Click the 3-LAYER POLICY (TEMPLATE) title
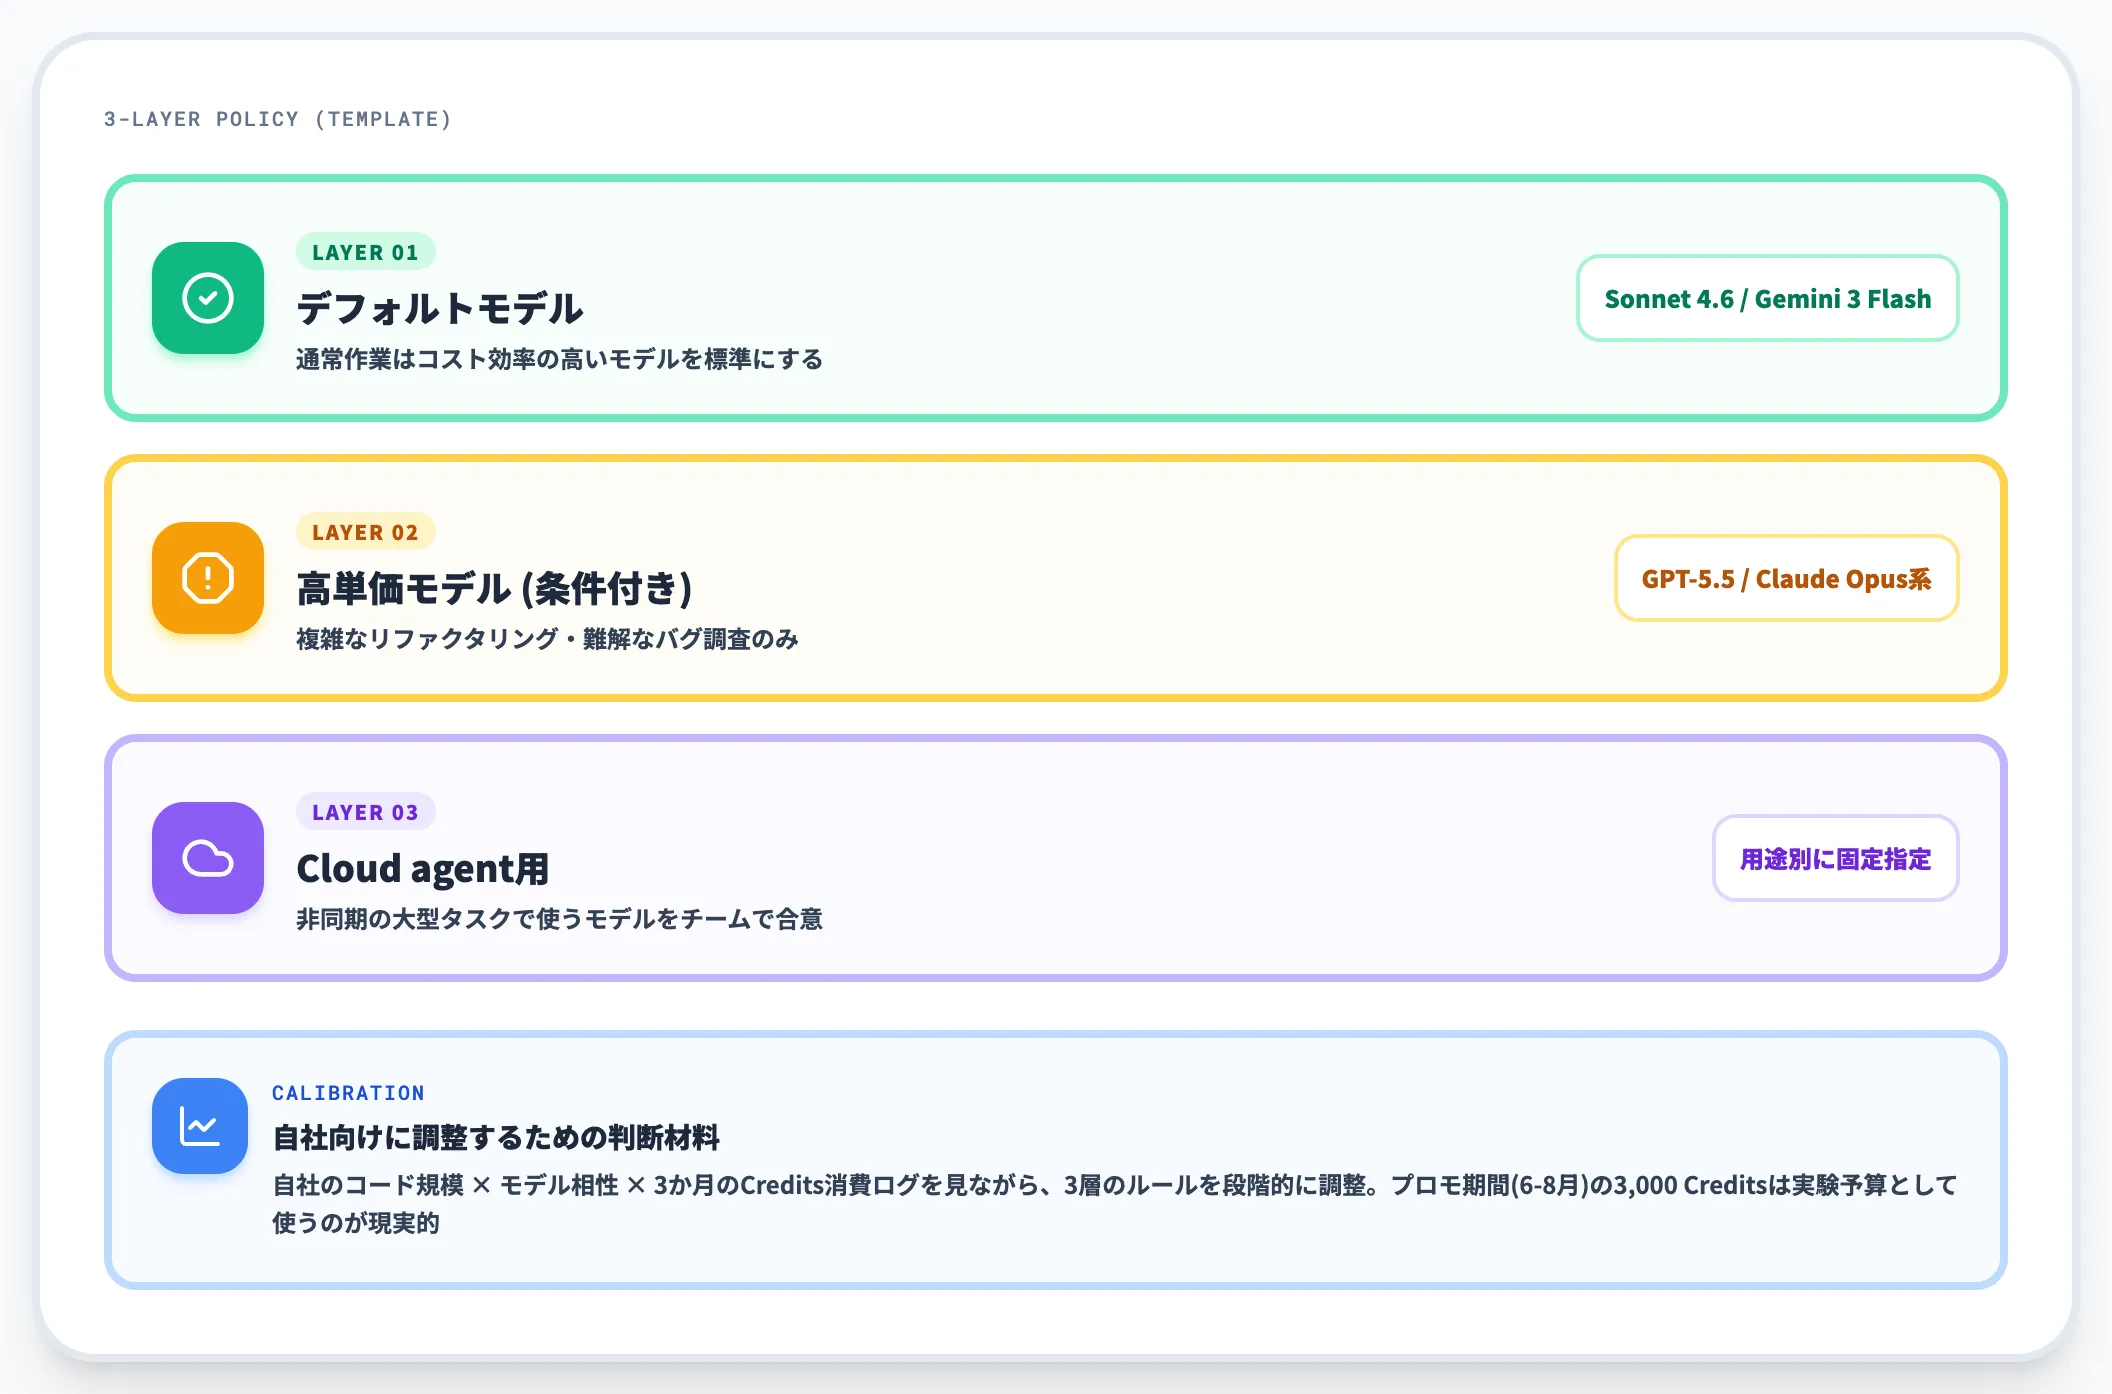The image size is (2112, 1394). click(x=278, y=119)
